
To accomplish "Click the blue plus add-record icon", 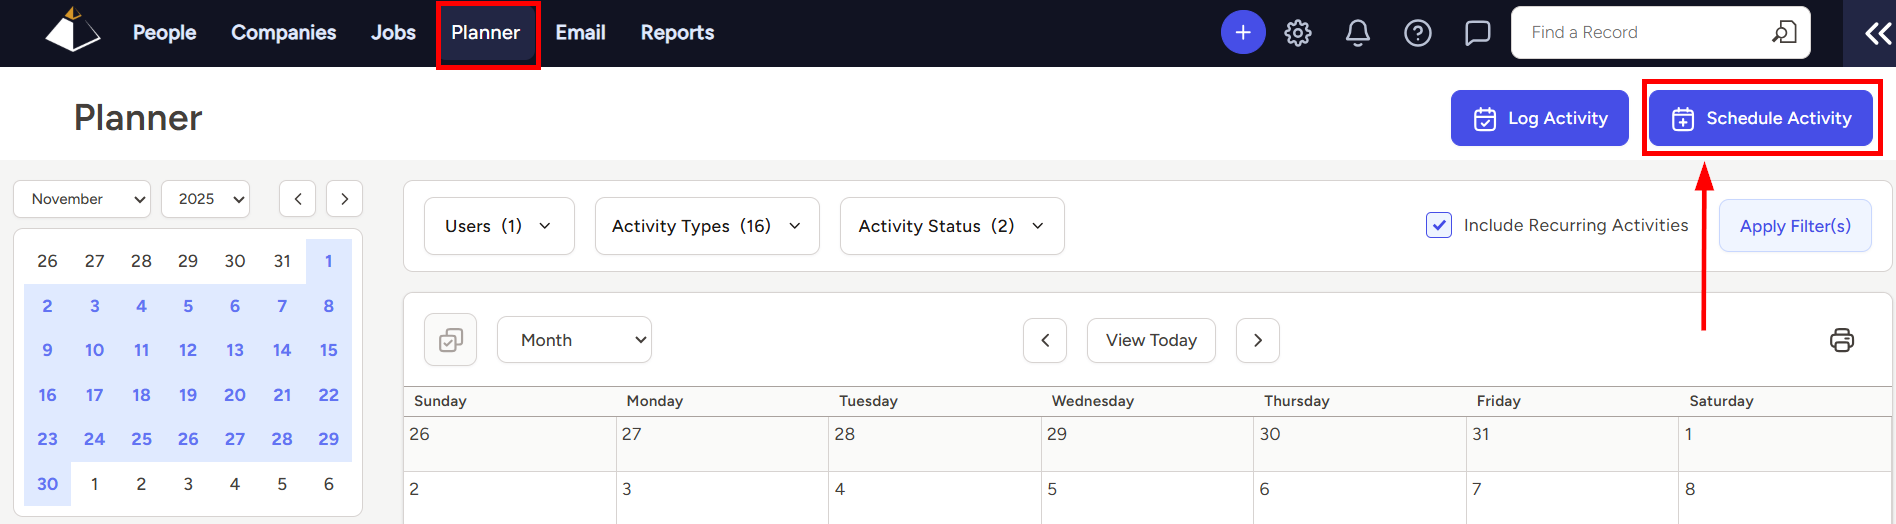I will [x=1243, y=33].
